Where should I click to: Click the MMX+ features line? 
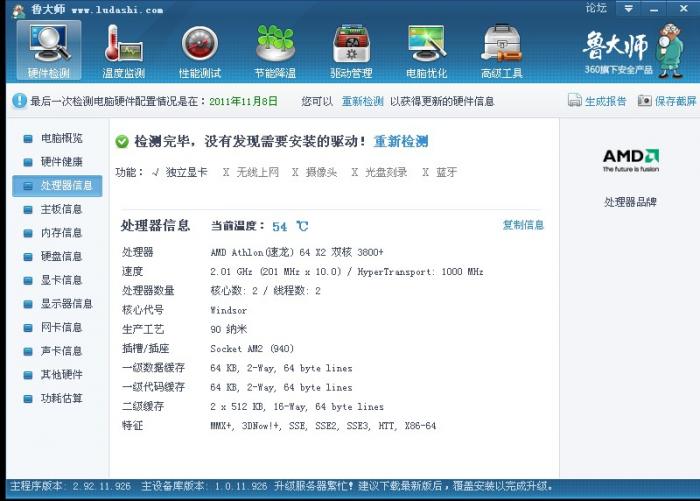[x=323, y=426]
